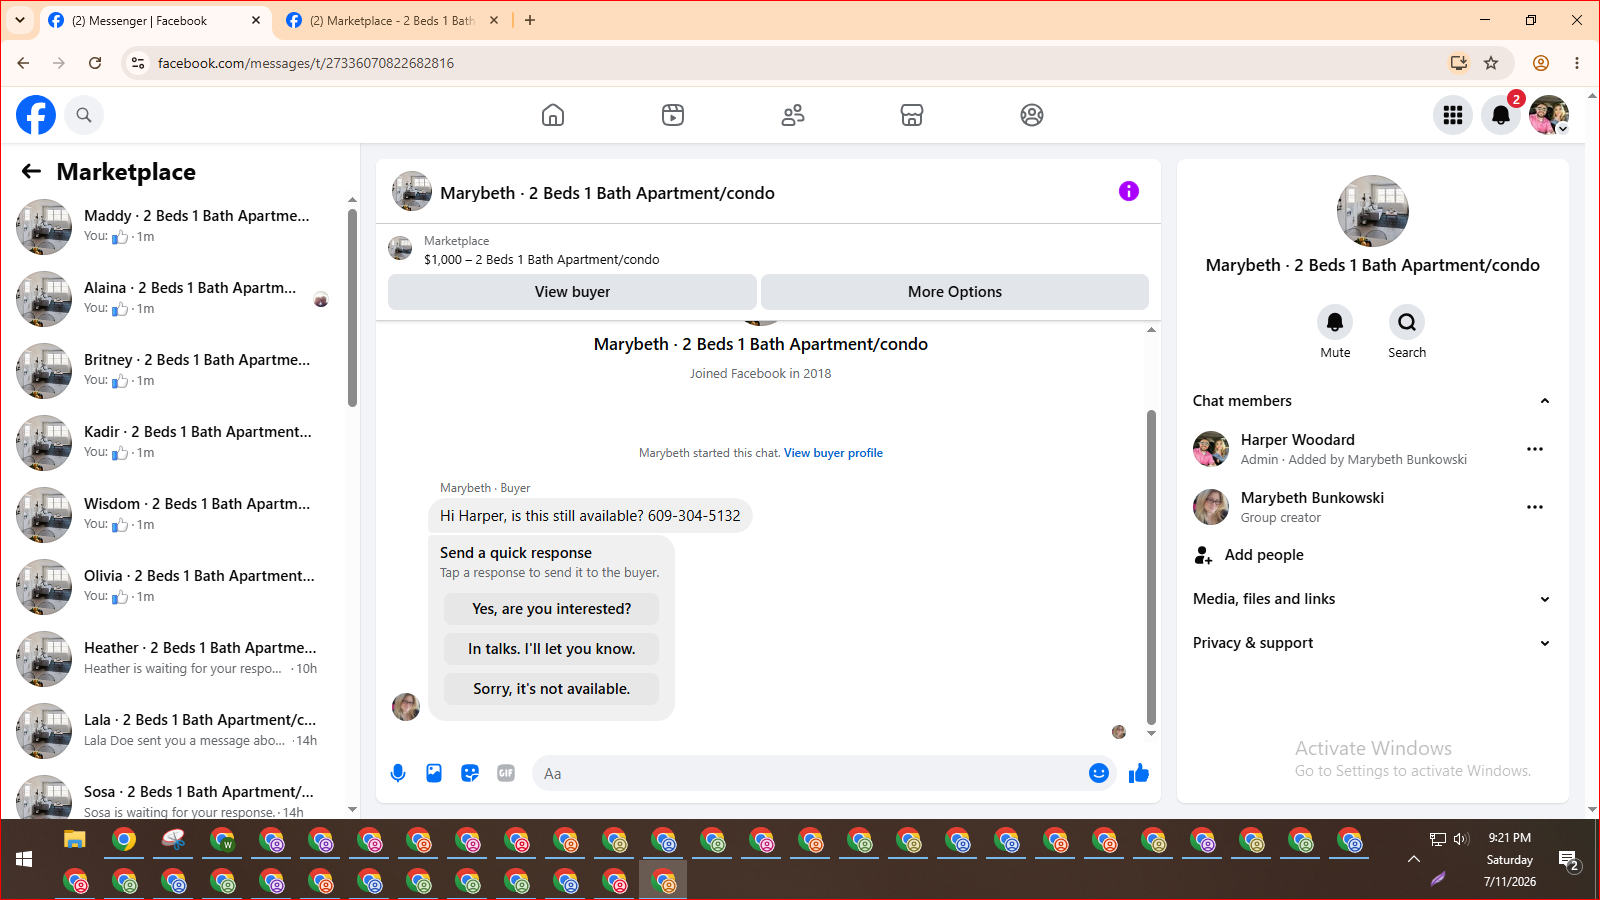Choose a sticker icon in composer
1600x900 pixels.
[x=470, y=773]
